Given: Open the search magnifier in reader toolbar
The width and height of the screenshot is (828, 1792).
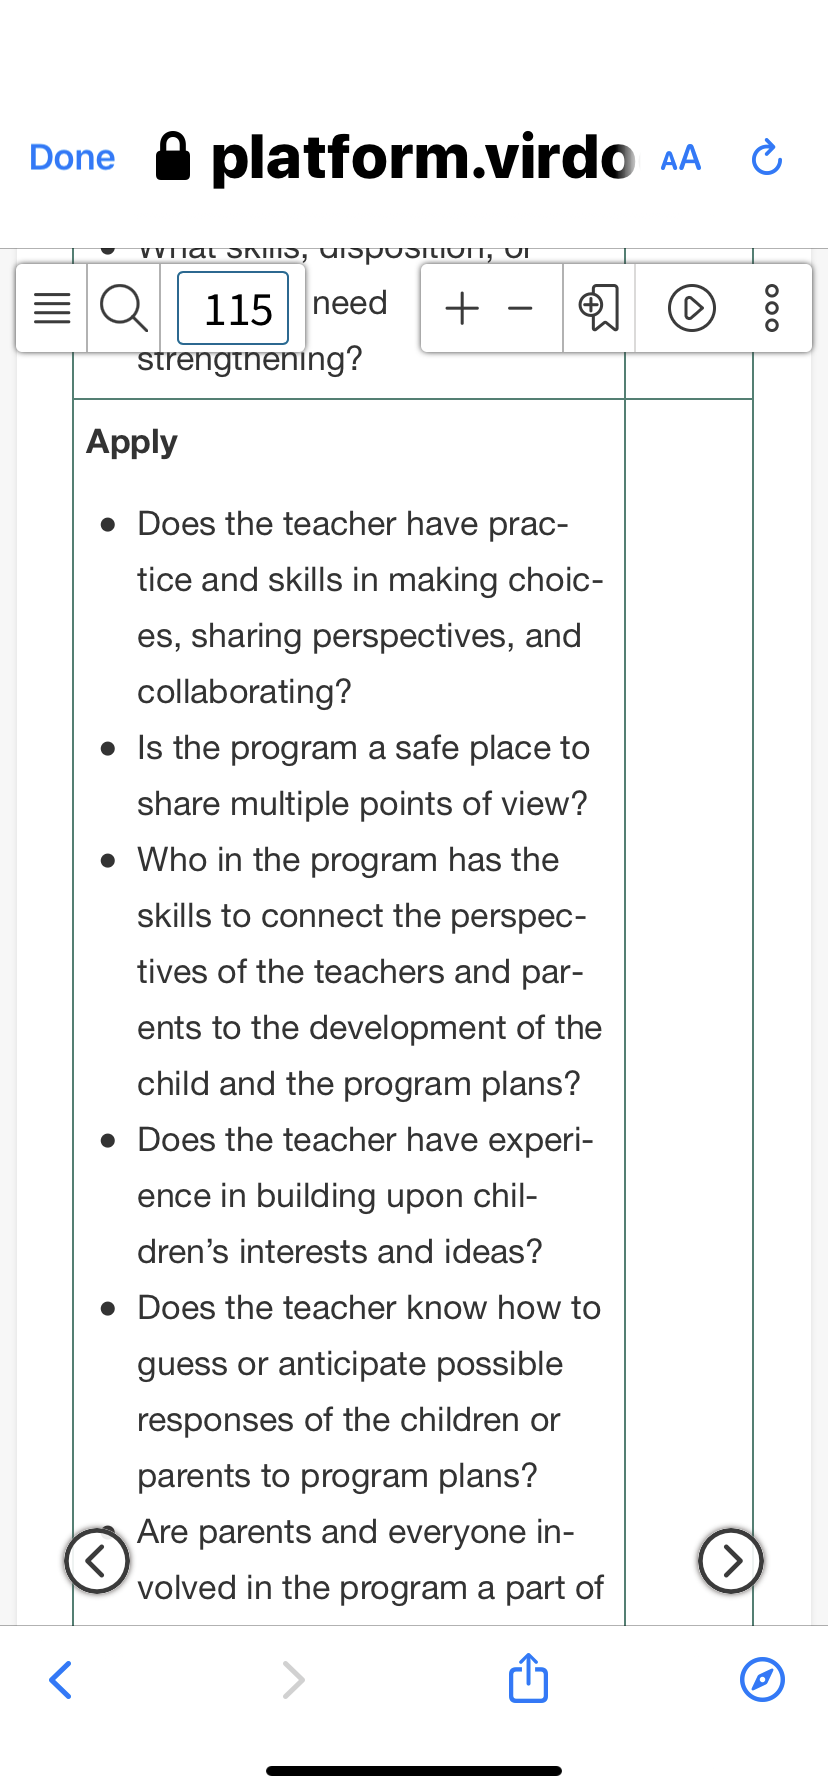Looking at the screenshot, I should (x=124, y=308).
